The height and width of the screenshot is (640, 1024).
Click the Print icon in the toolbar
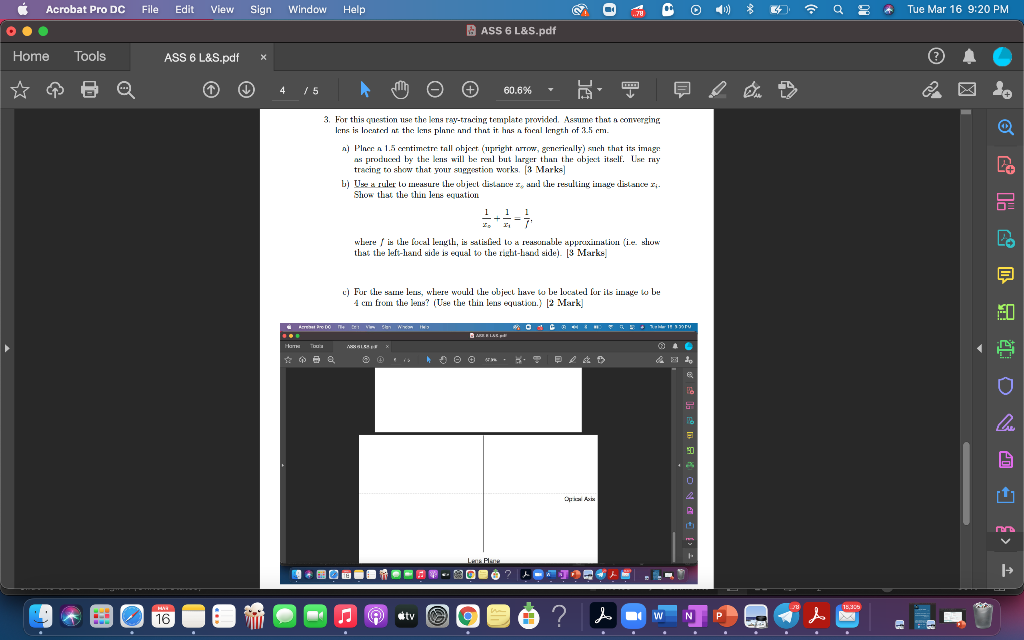tap(89, 90)
